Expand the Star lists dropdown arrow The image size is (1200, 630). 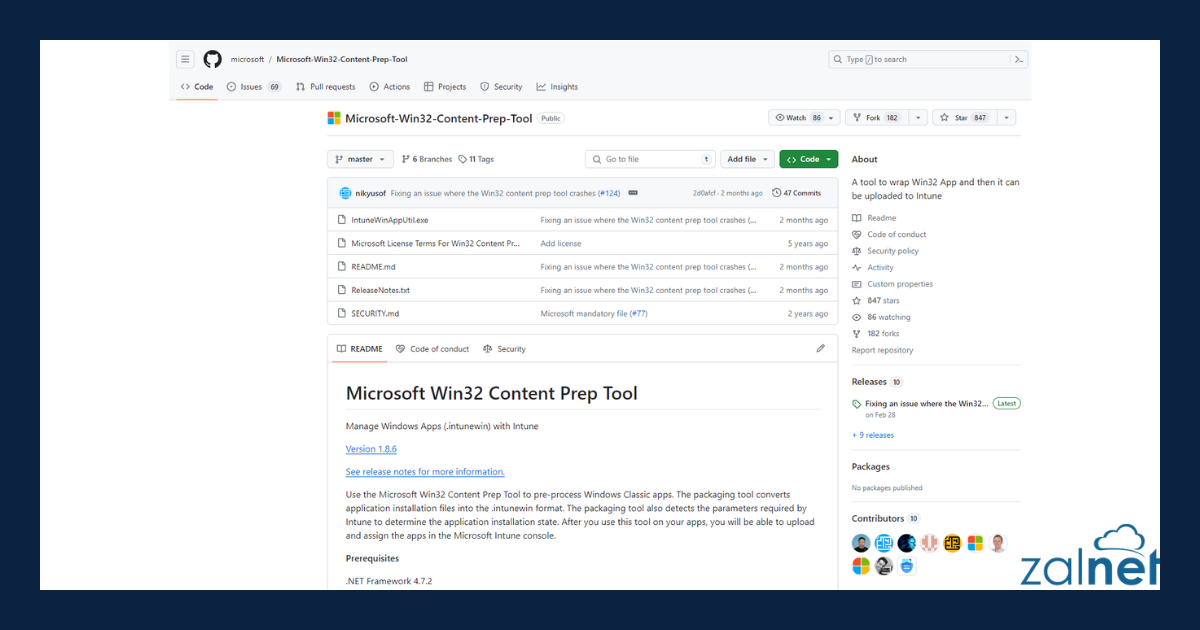(1006, 117)
